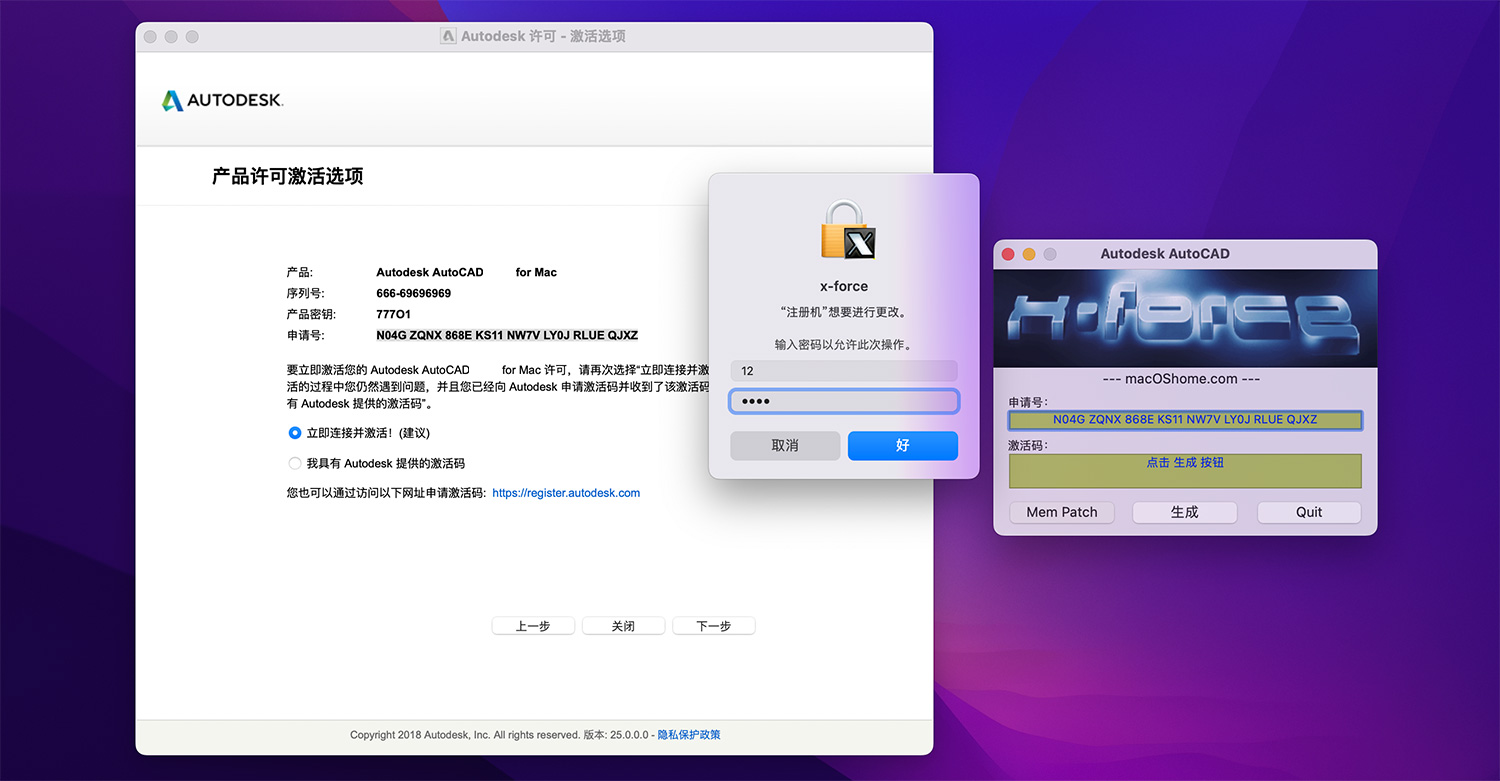The width and height of the screenshot is (1500, 781).
Task: Click 生成 to generate the activation code
Action: 1184,512
